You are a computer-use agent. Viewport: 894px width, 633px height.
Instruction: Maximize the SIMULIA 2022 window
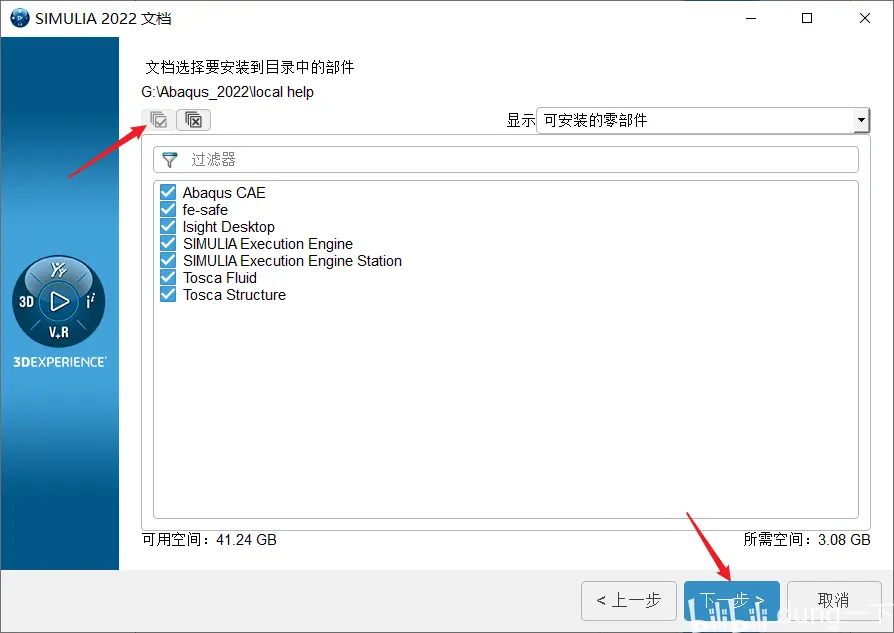(807, 18)
